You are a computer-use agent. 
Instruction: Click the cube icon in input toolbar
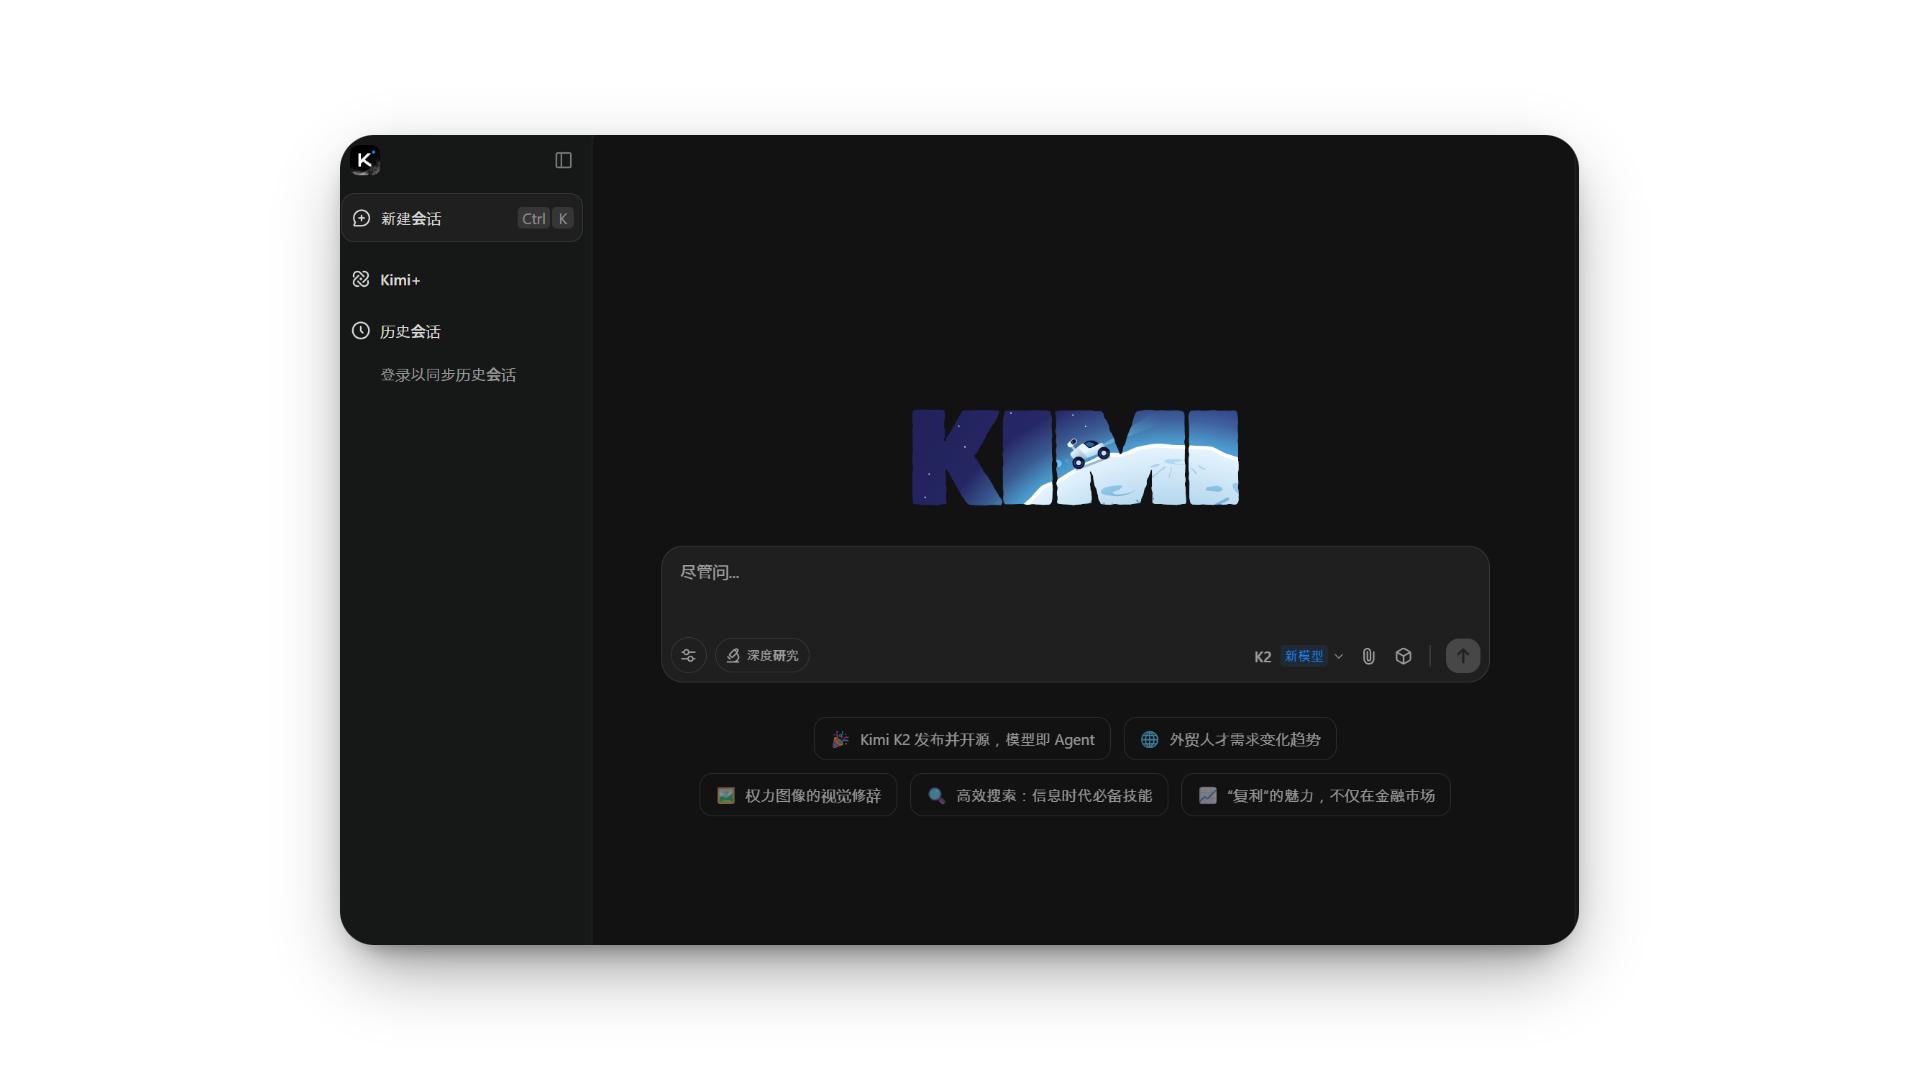coord(1403,656)
